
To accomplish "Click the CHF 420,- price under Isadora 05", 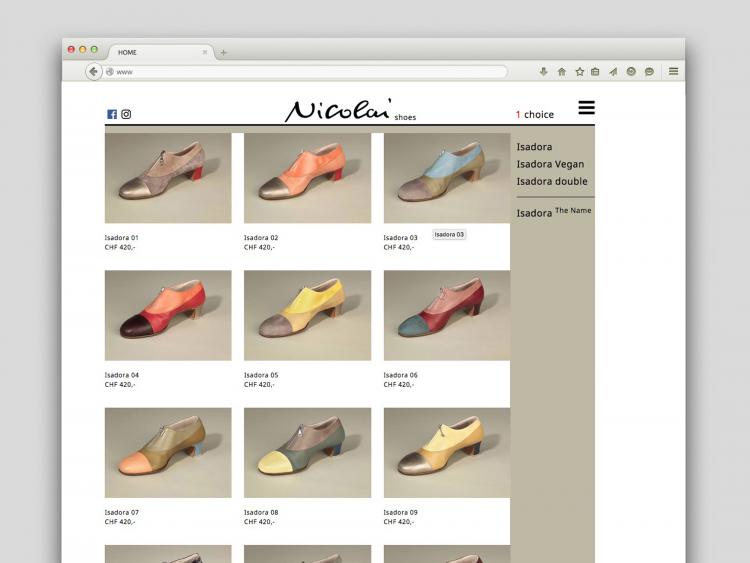I will click(259, 385).
